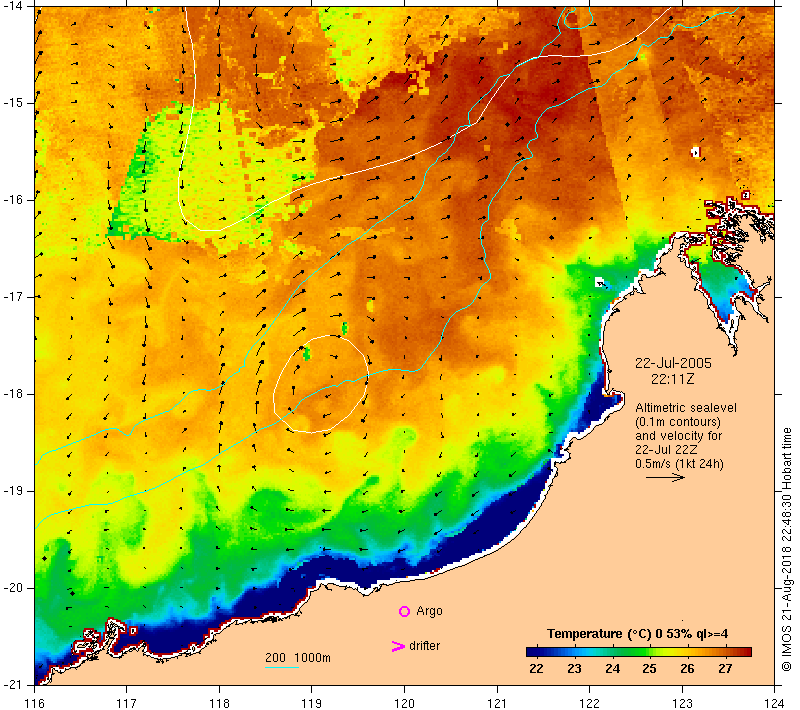Click the longitude axis label "117"
This screenshot has width=800, height=710.
(127, 703)
